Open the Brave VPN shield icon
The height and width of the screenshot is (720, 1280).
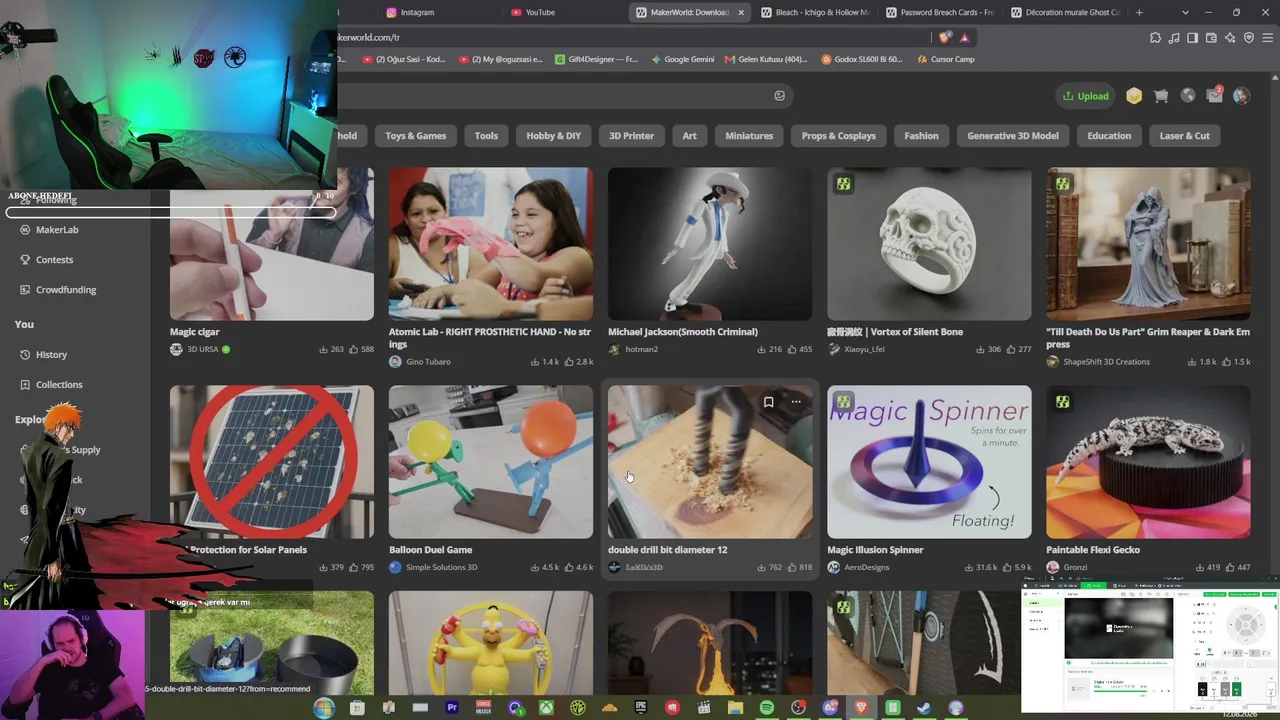(1249, 38)
